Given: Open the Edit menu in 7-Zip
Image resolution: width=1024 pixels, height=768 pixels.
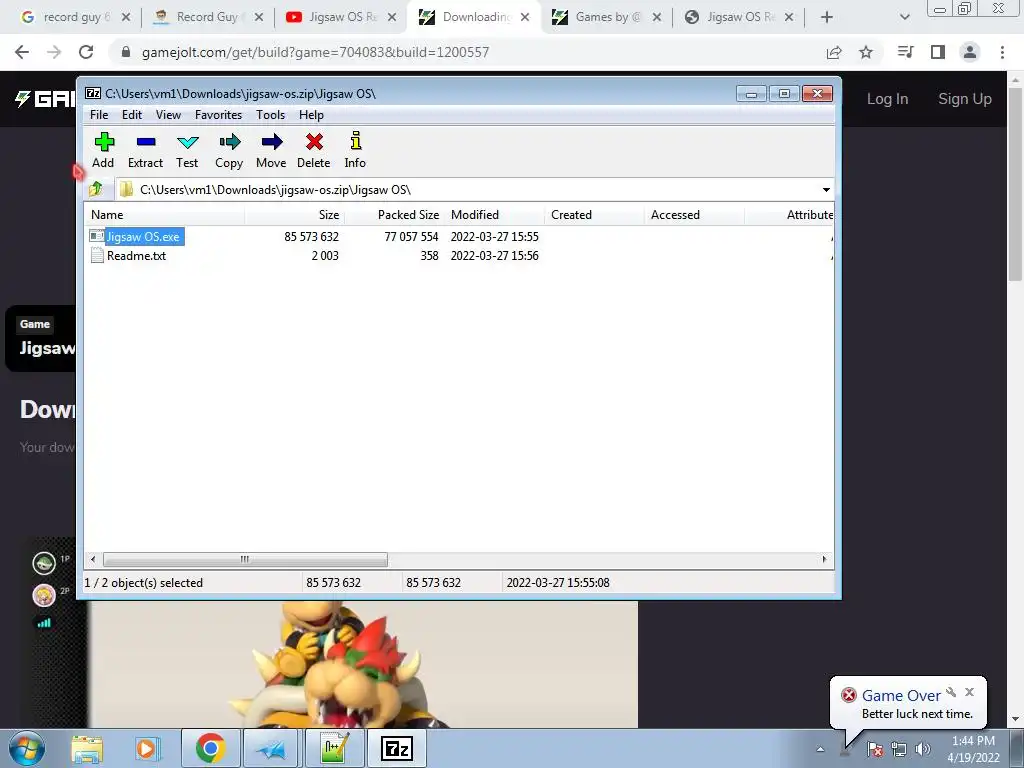Looking at the screenshot, I should tap(132, 115).
